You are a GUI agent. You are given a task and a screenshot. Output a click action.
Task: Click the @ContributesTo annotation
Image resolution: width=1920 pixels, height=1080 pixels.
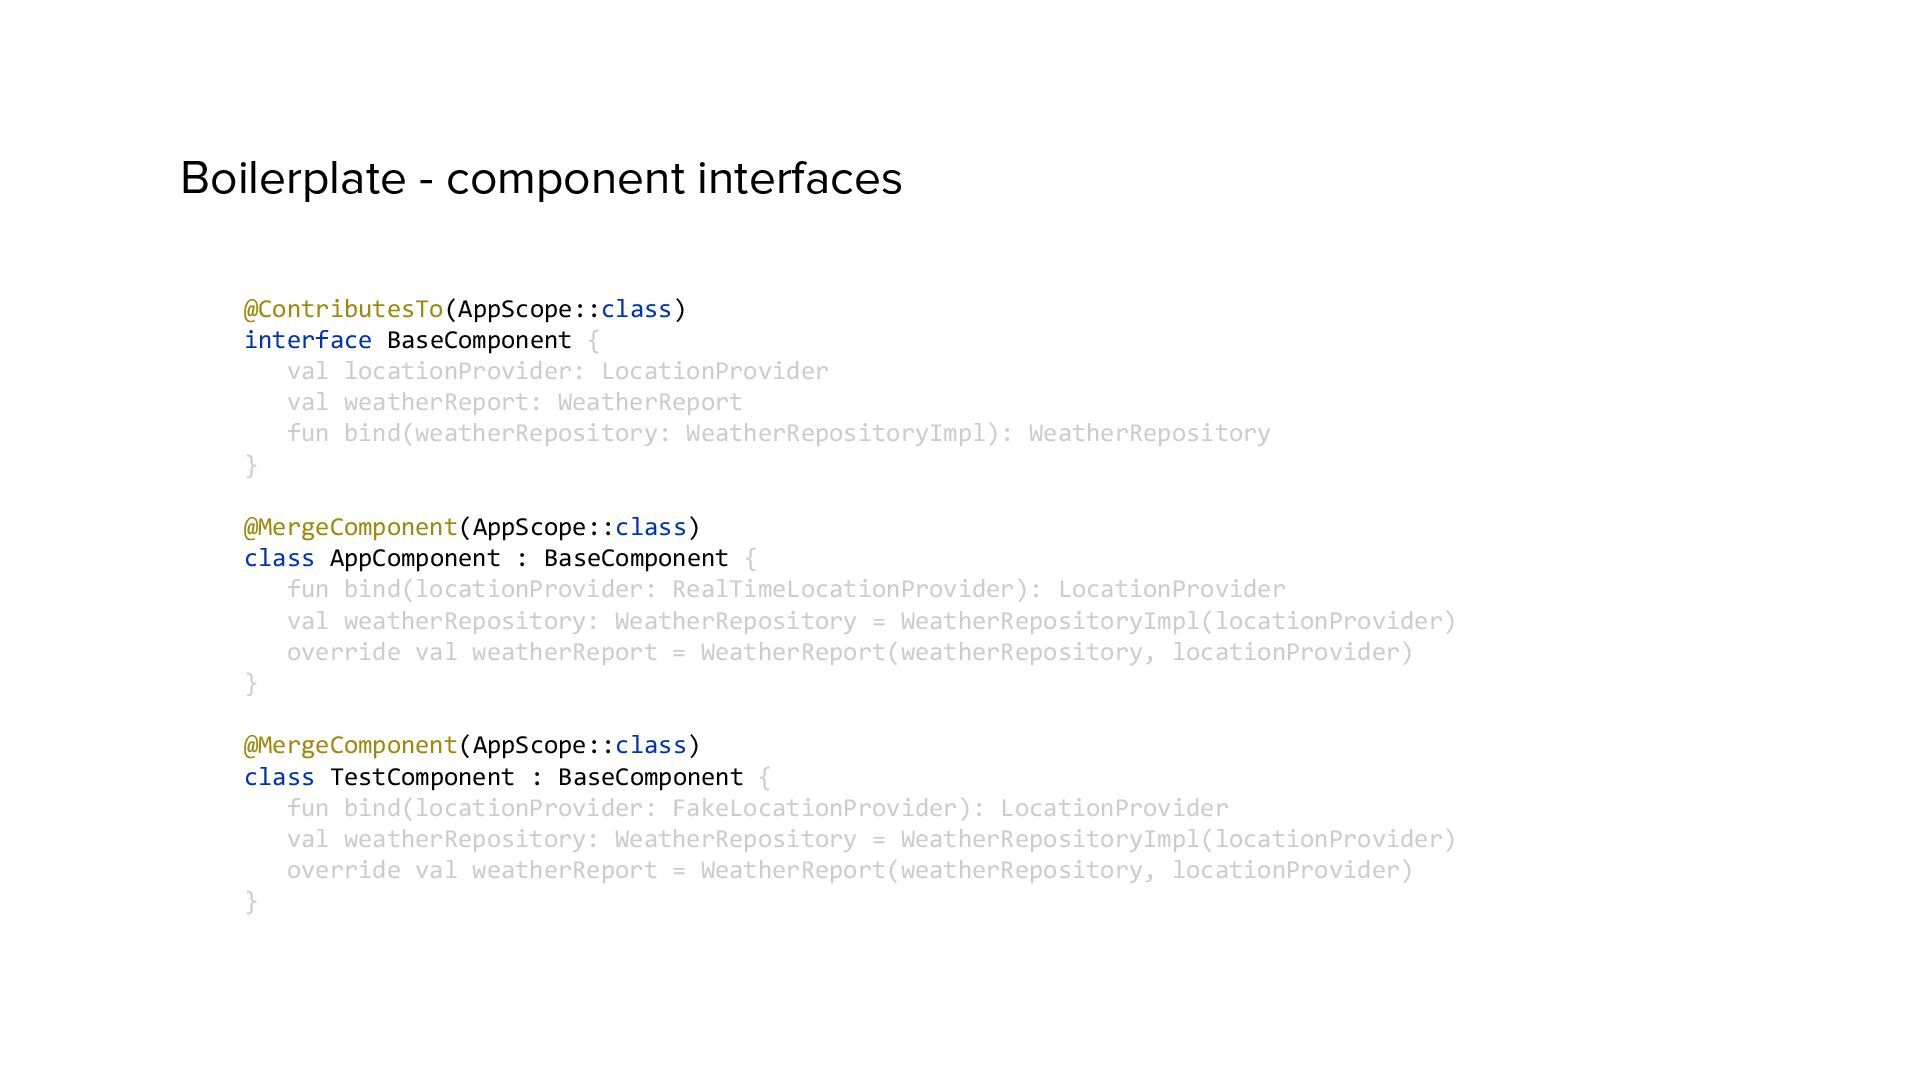[x=343, y=309]
